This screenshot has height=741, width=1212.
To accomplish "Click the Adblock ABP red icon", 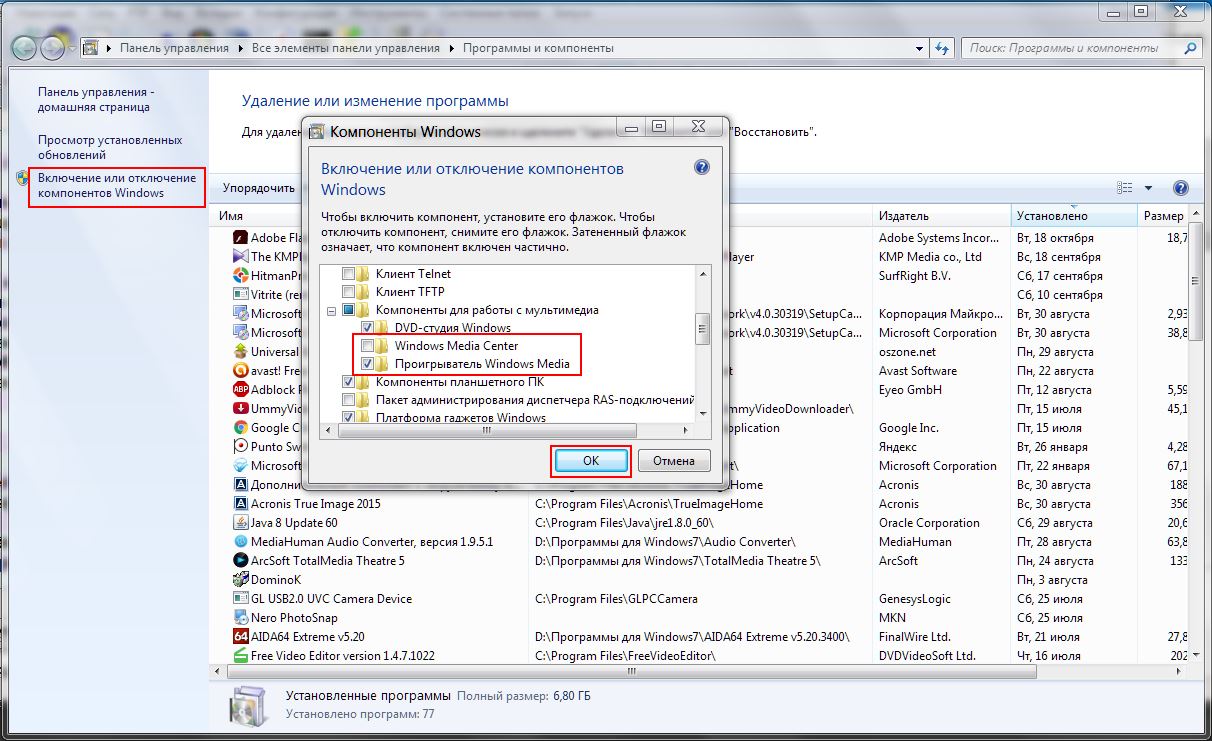I will [x=240, y=390].
